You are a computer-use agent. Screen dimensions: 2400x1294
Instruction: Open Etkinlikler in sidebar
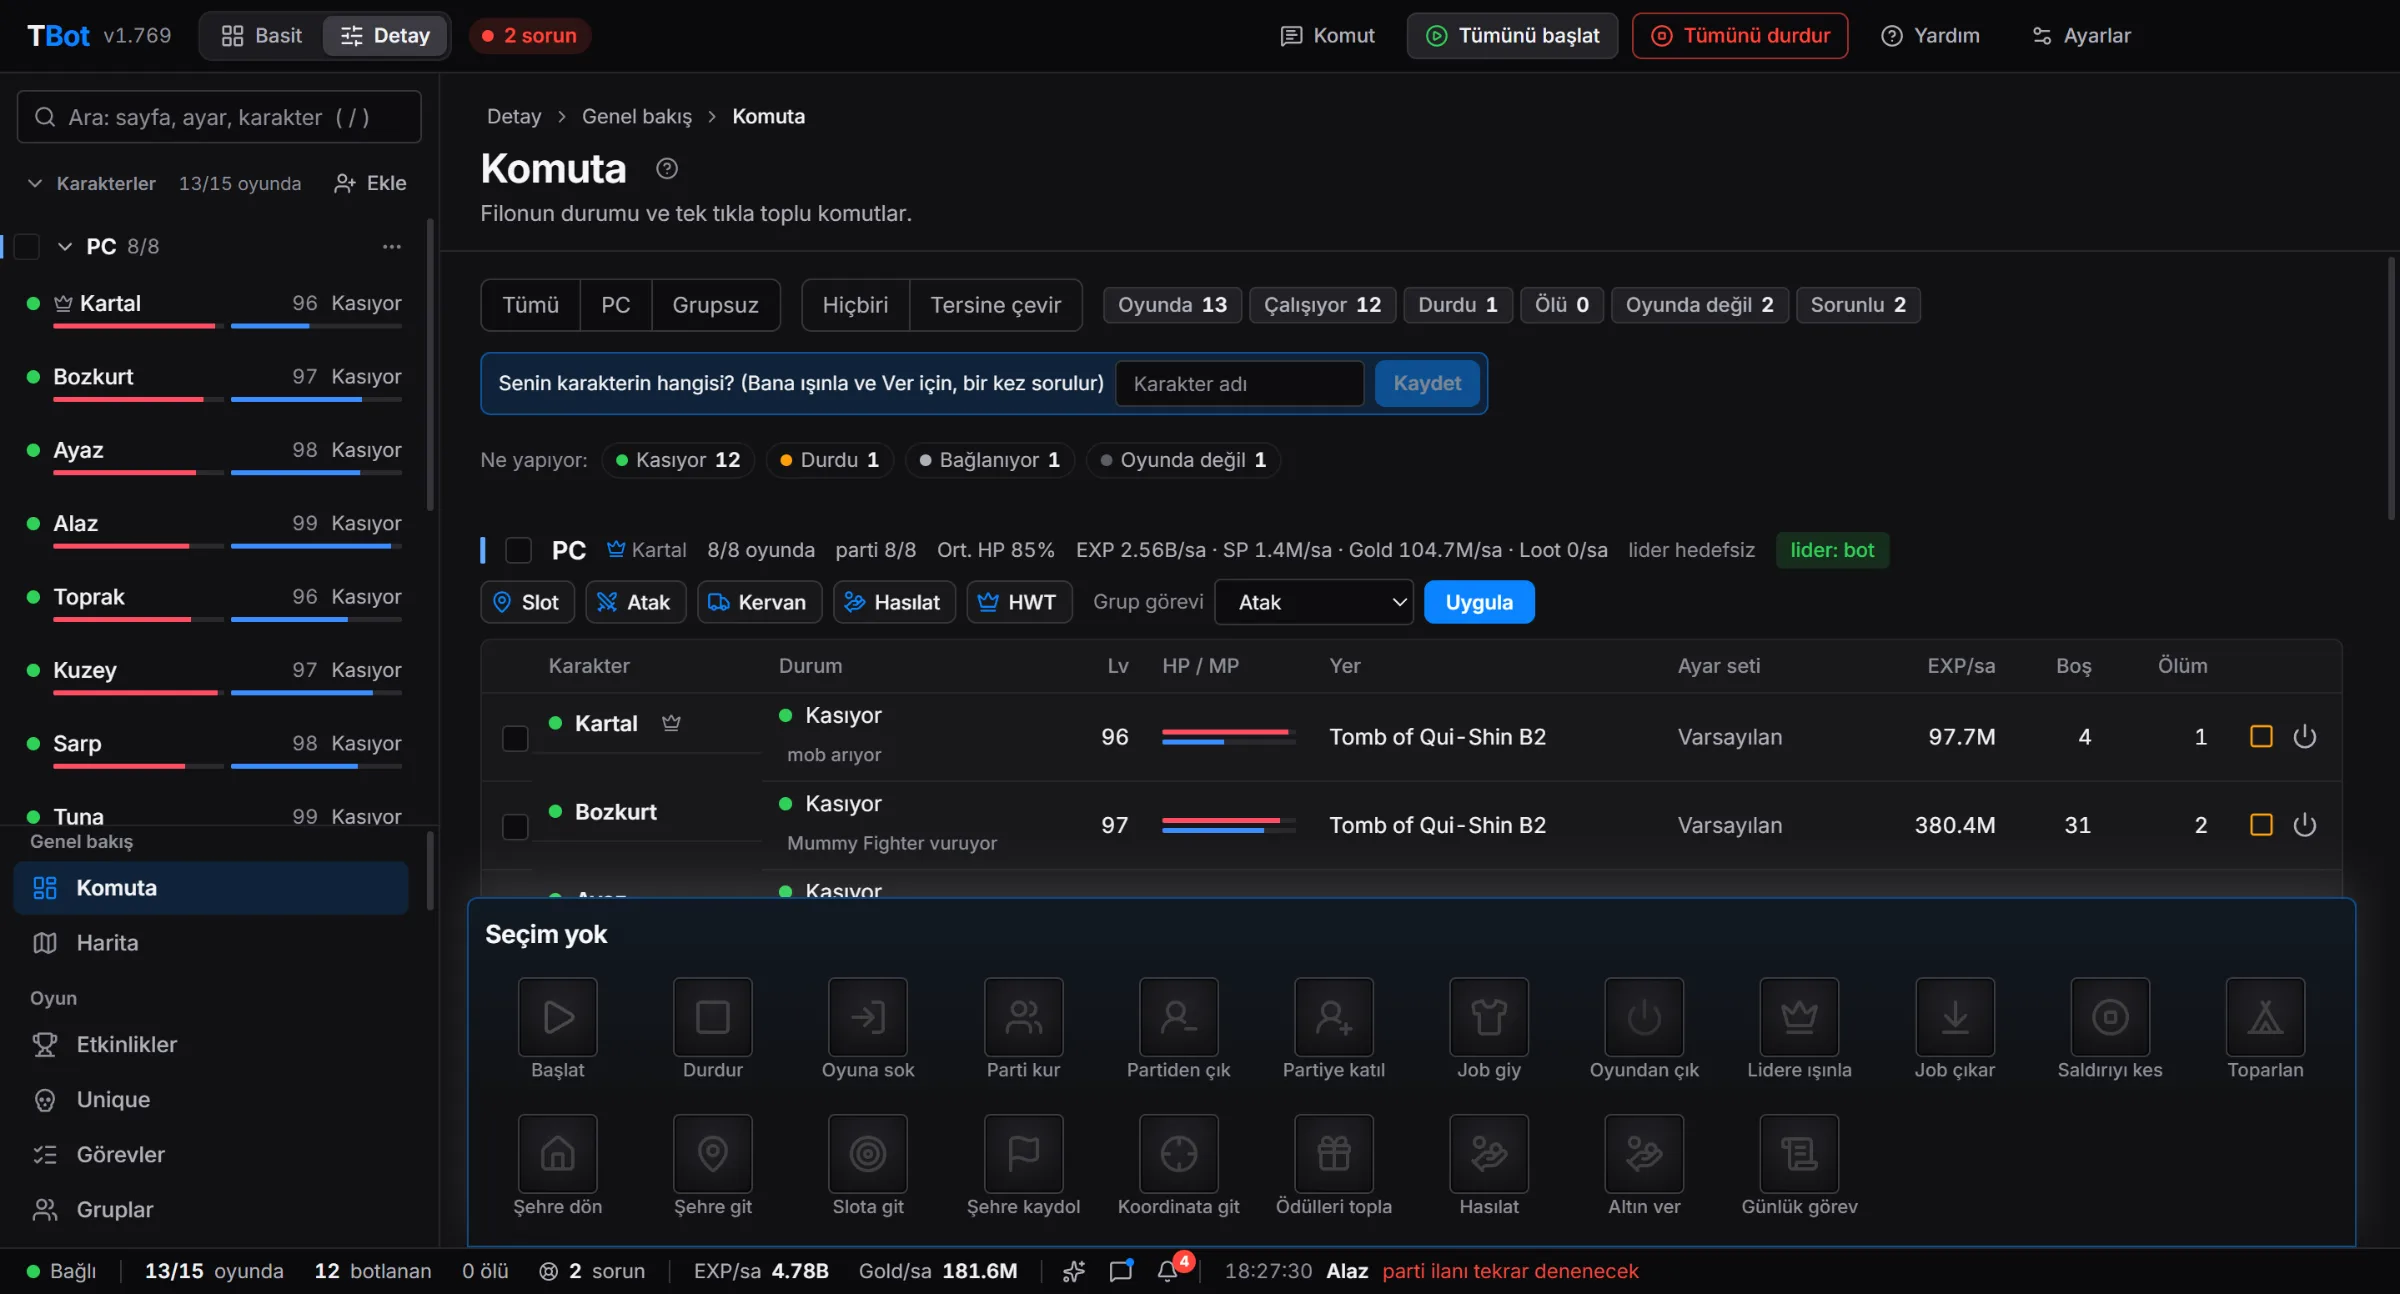pos(211,1044)
